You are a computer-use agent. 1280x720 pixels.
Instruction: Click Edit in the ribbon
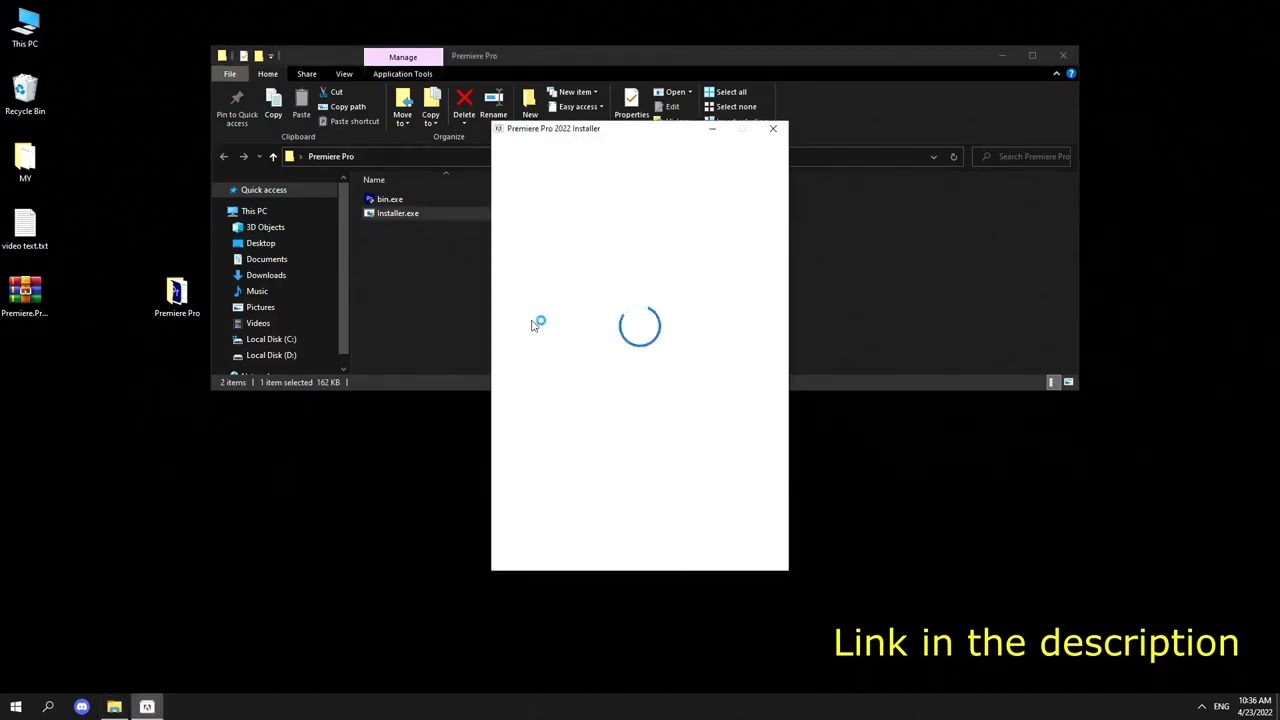point(667,107)
